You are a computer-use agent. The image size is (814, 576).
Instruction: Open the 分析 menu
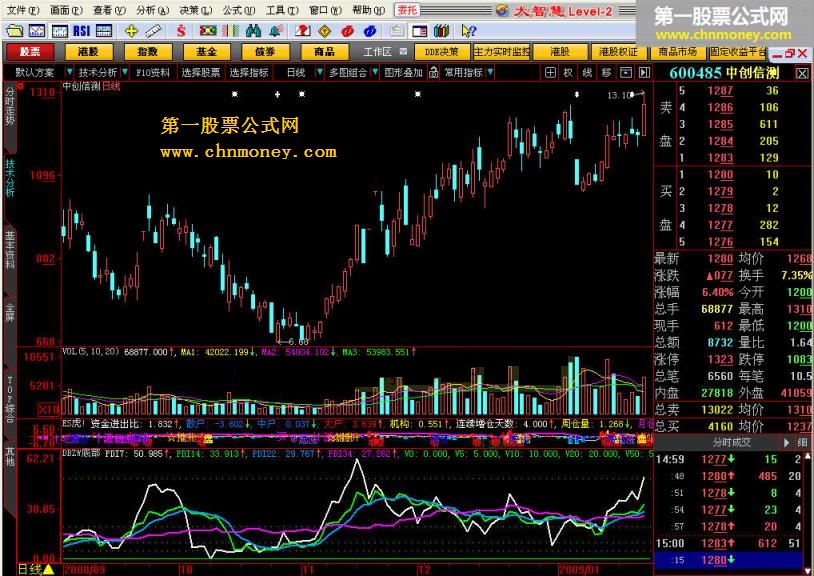point(153,10)
